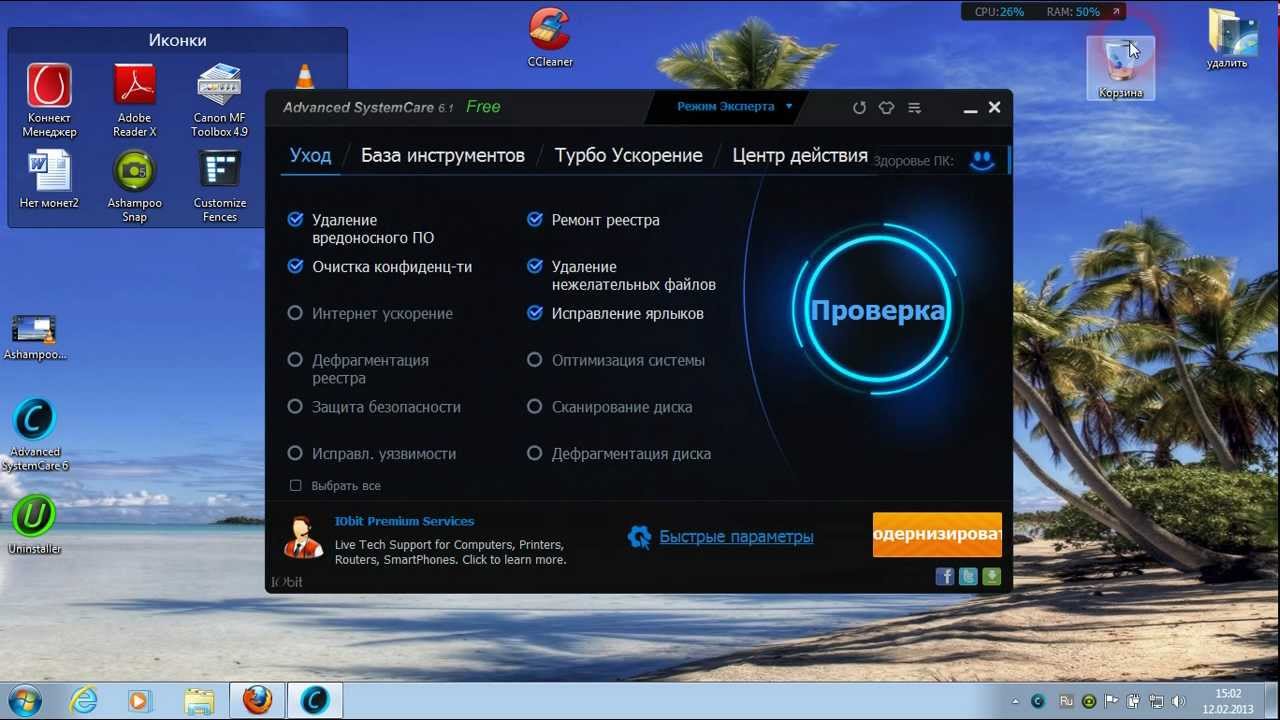
Task: Tick the Выбрать все checkbox
Action: pos(295,485)
